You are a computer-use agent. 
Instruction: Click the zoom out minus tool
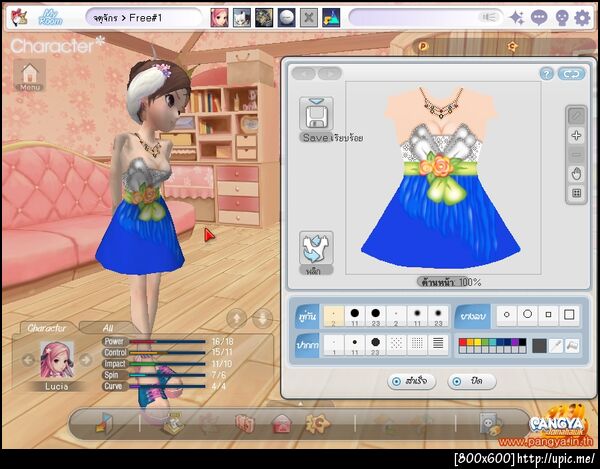[576, 155]
